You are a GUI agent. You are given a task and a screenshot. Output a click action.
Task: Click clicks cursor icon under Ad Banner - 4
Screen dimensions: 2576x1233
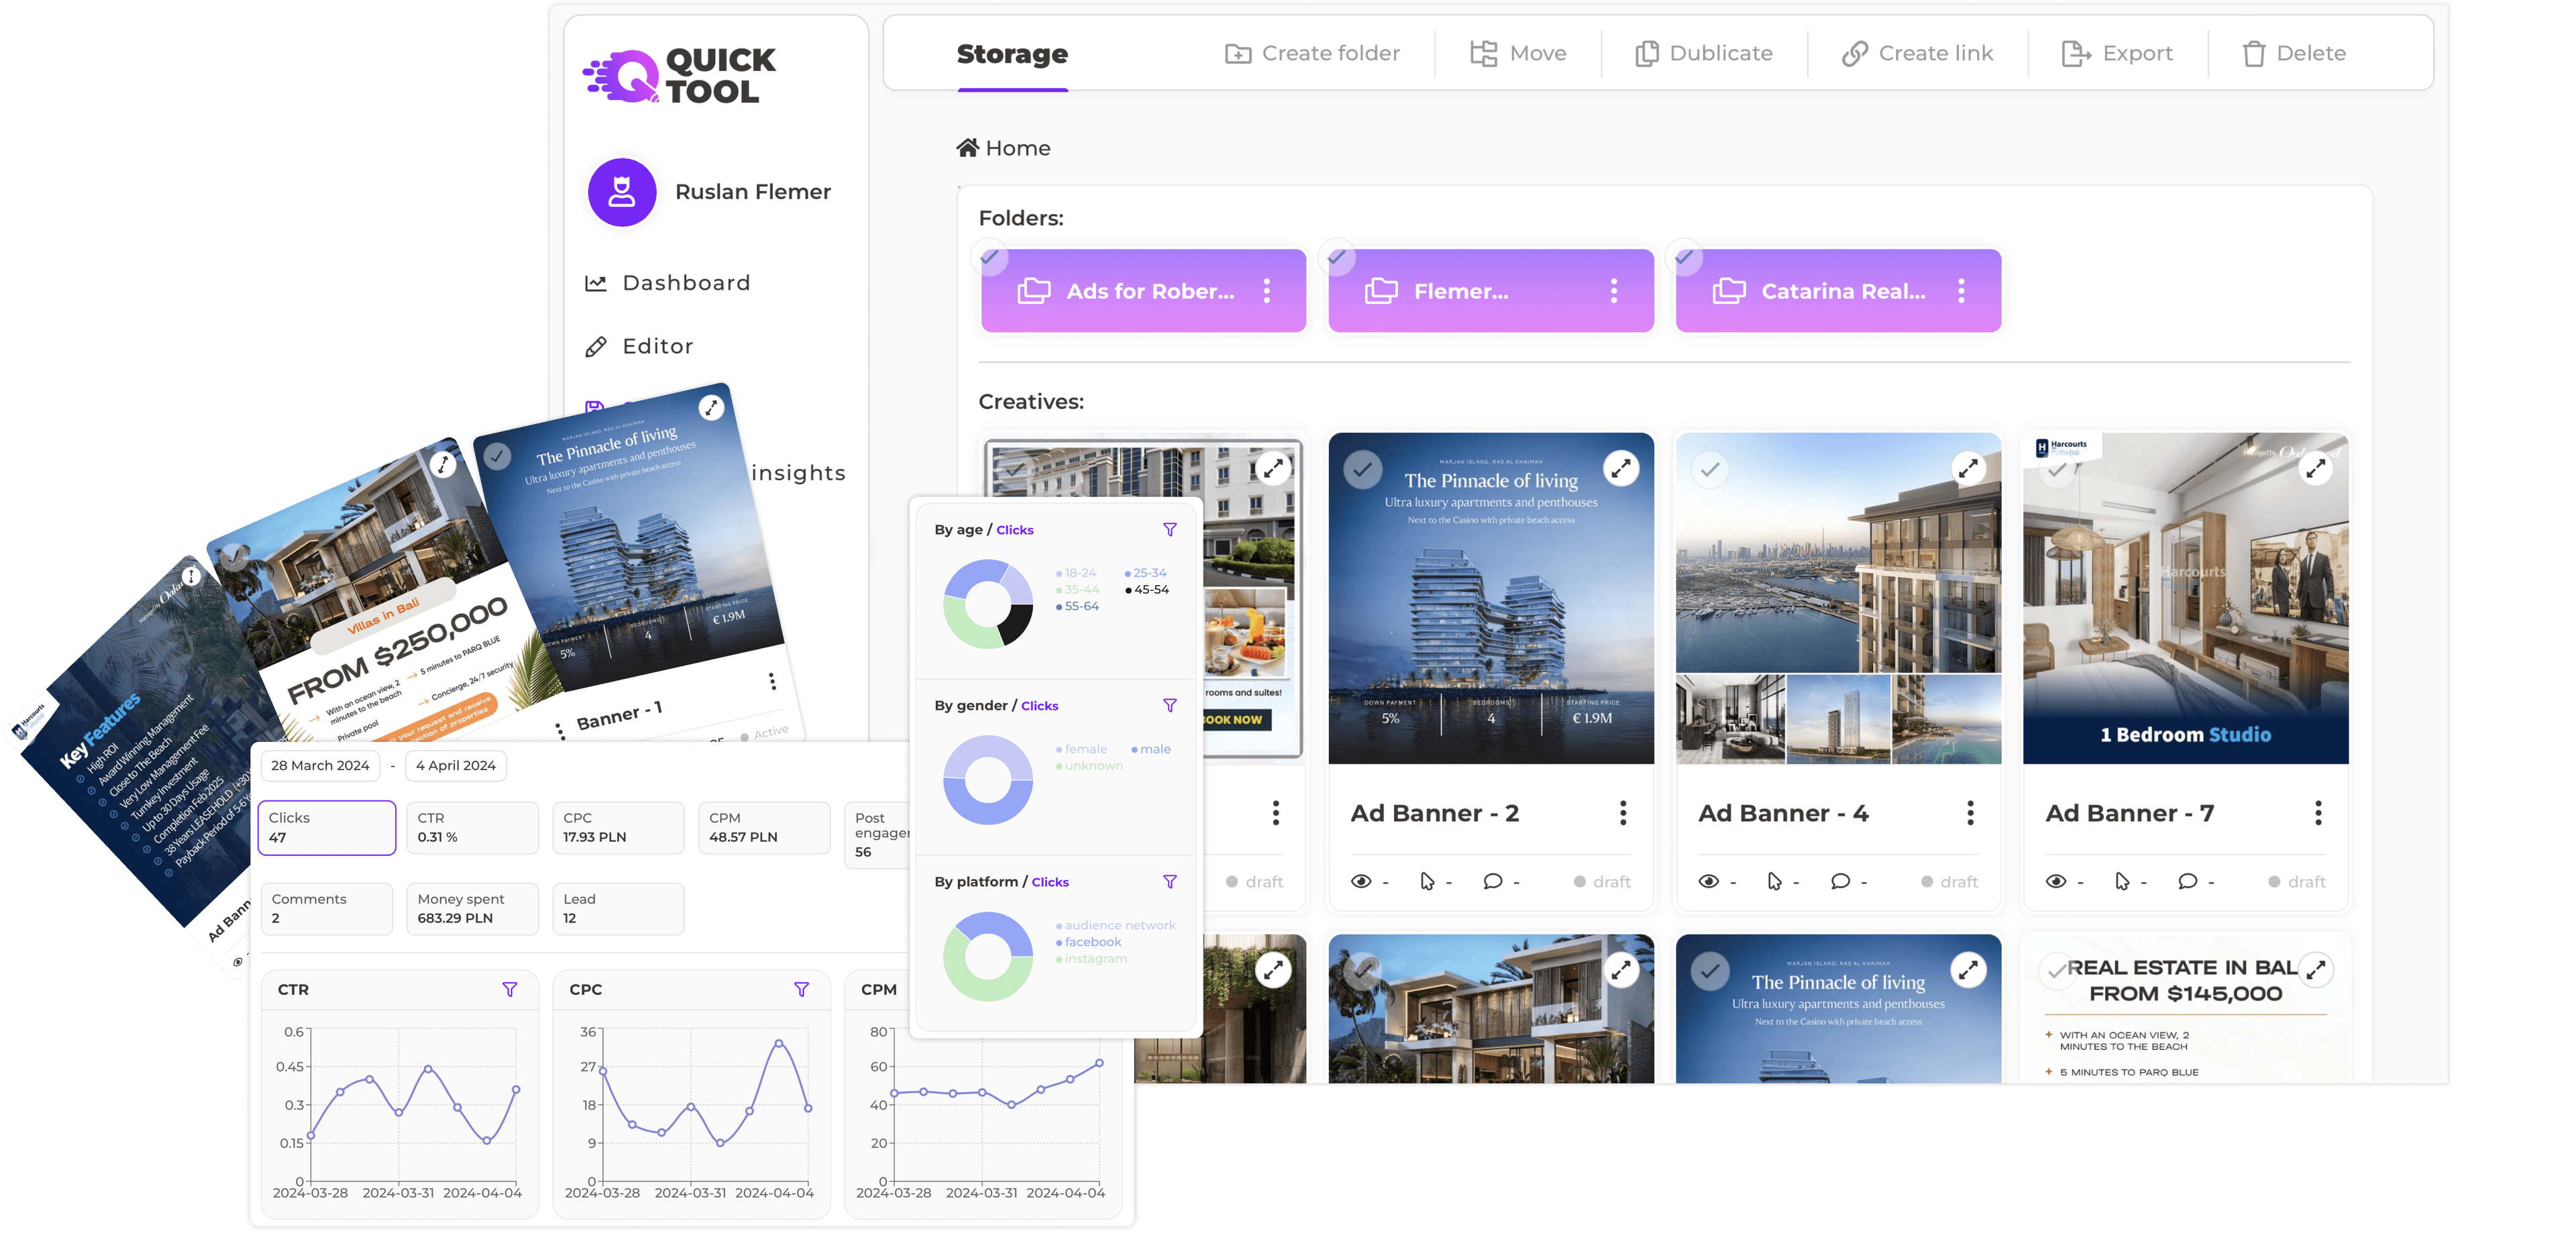1774,881
